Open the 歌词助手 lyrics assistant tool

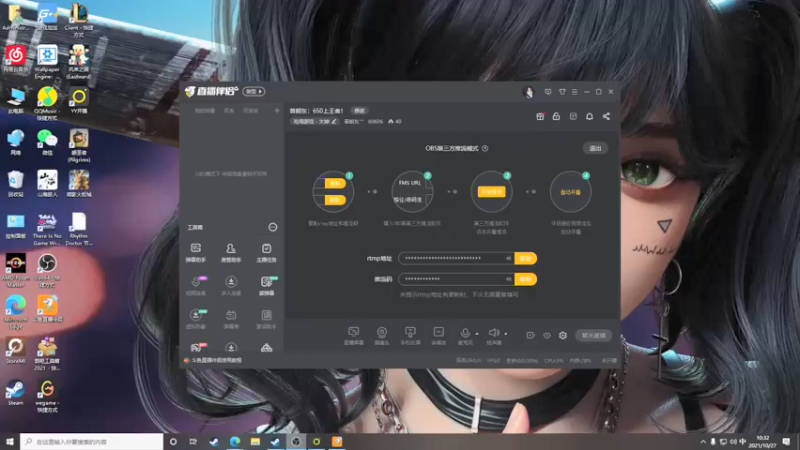[266, 319]
